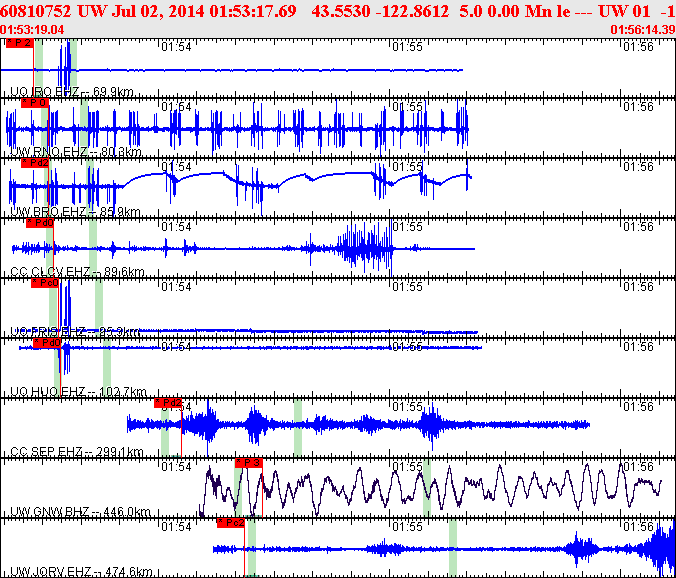The image size is (676, 578).
Task: Click the 01:54 time label on JORV trace
Action: [x=176, y=527]
